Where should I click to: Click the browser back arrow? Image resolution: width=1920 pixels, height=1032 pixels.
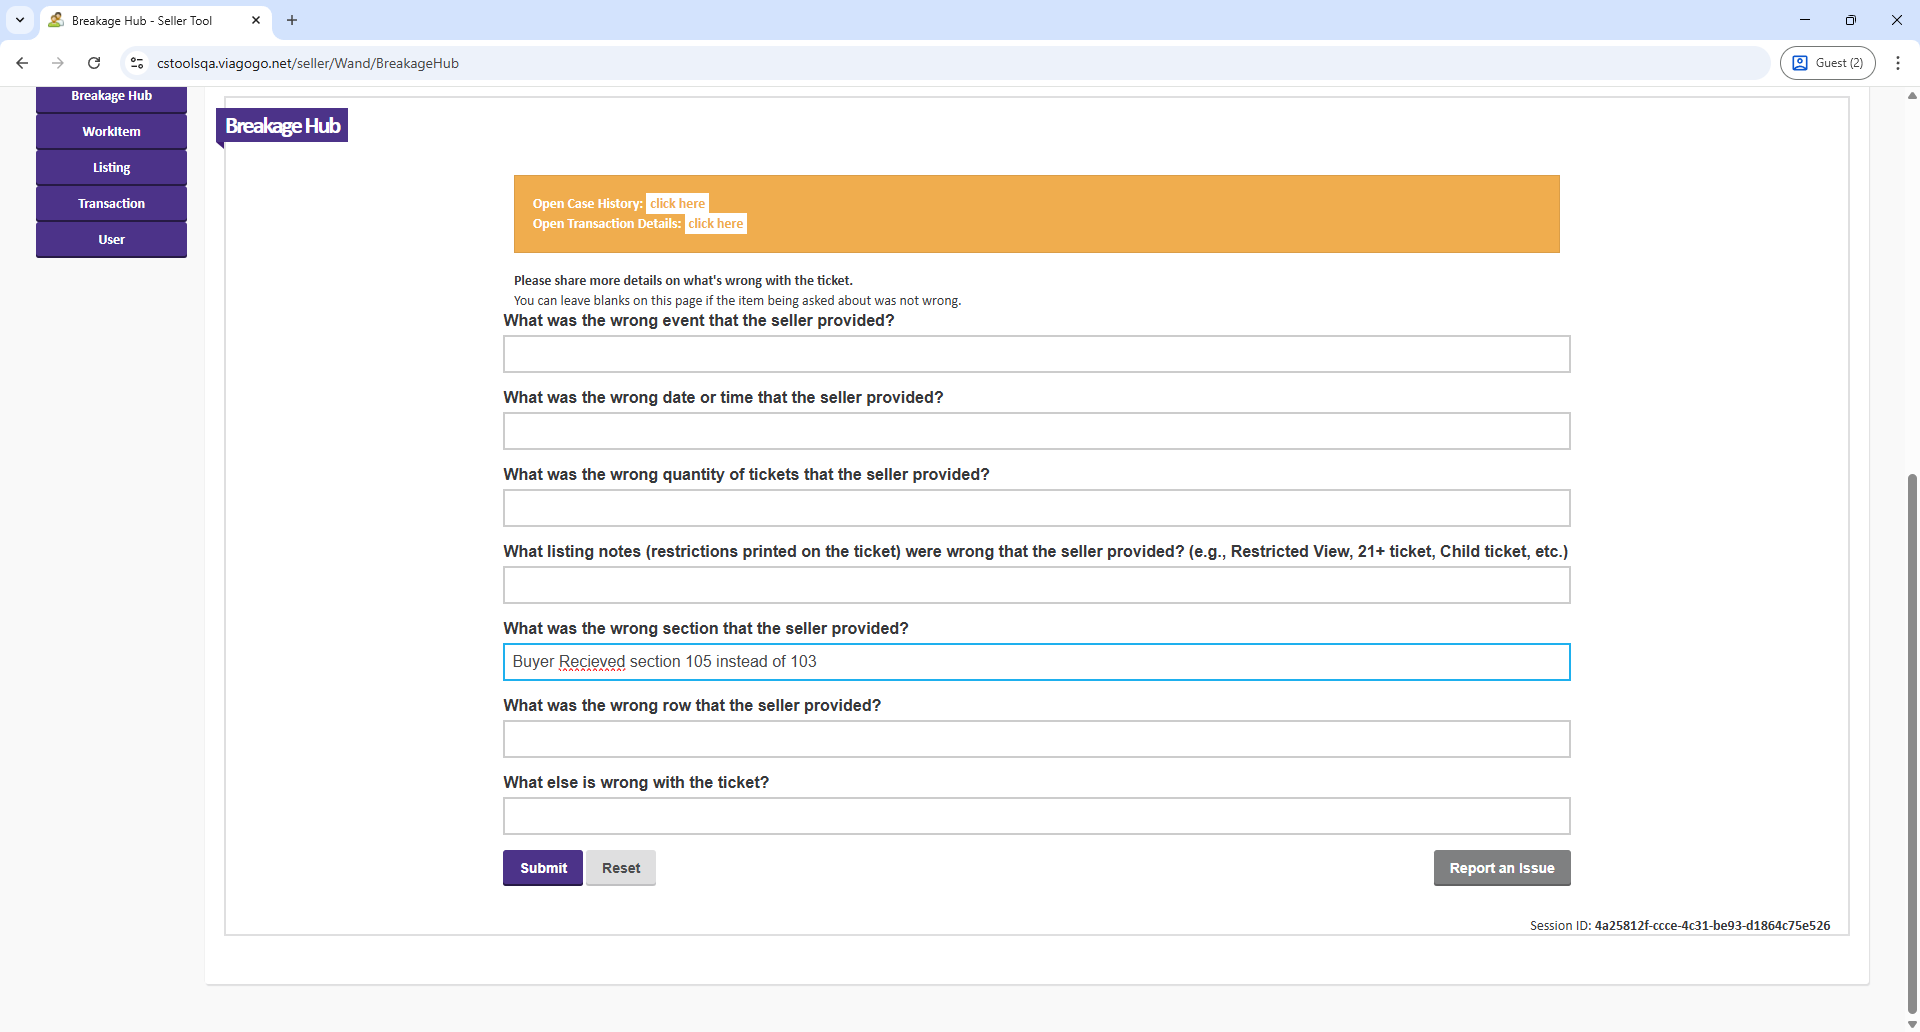22,63
